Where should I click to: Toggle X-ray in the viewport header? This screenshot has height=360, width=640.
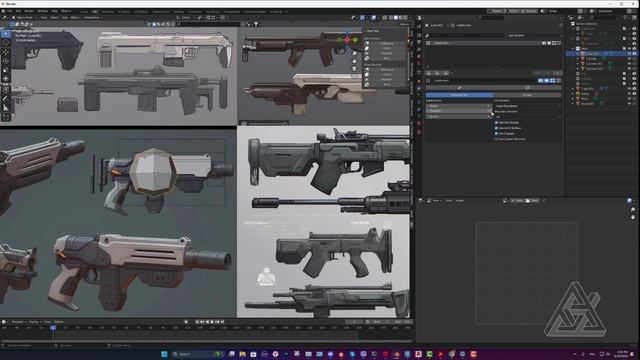pyautogui.click(x=384, y=18)
